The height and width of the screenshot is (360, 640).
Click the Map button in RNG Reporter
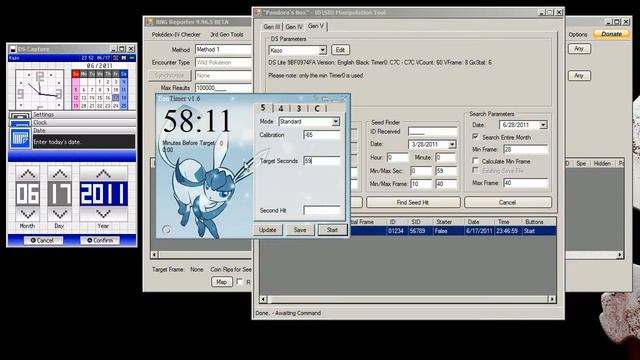pyautogui.click(x=222, y=282)
